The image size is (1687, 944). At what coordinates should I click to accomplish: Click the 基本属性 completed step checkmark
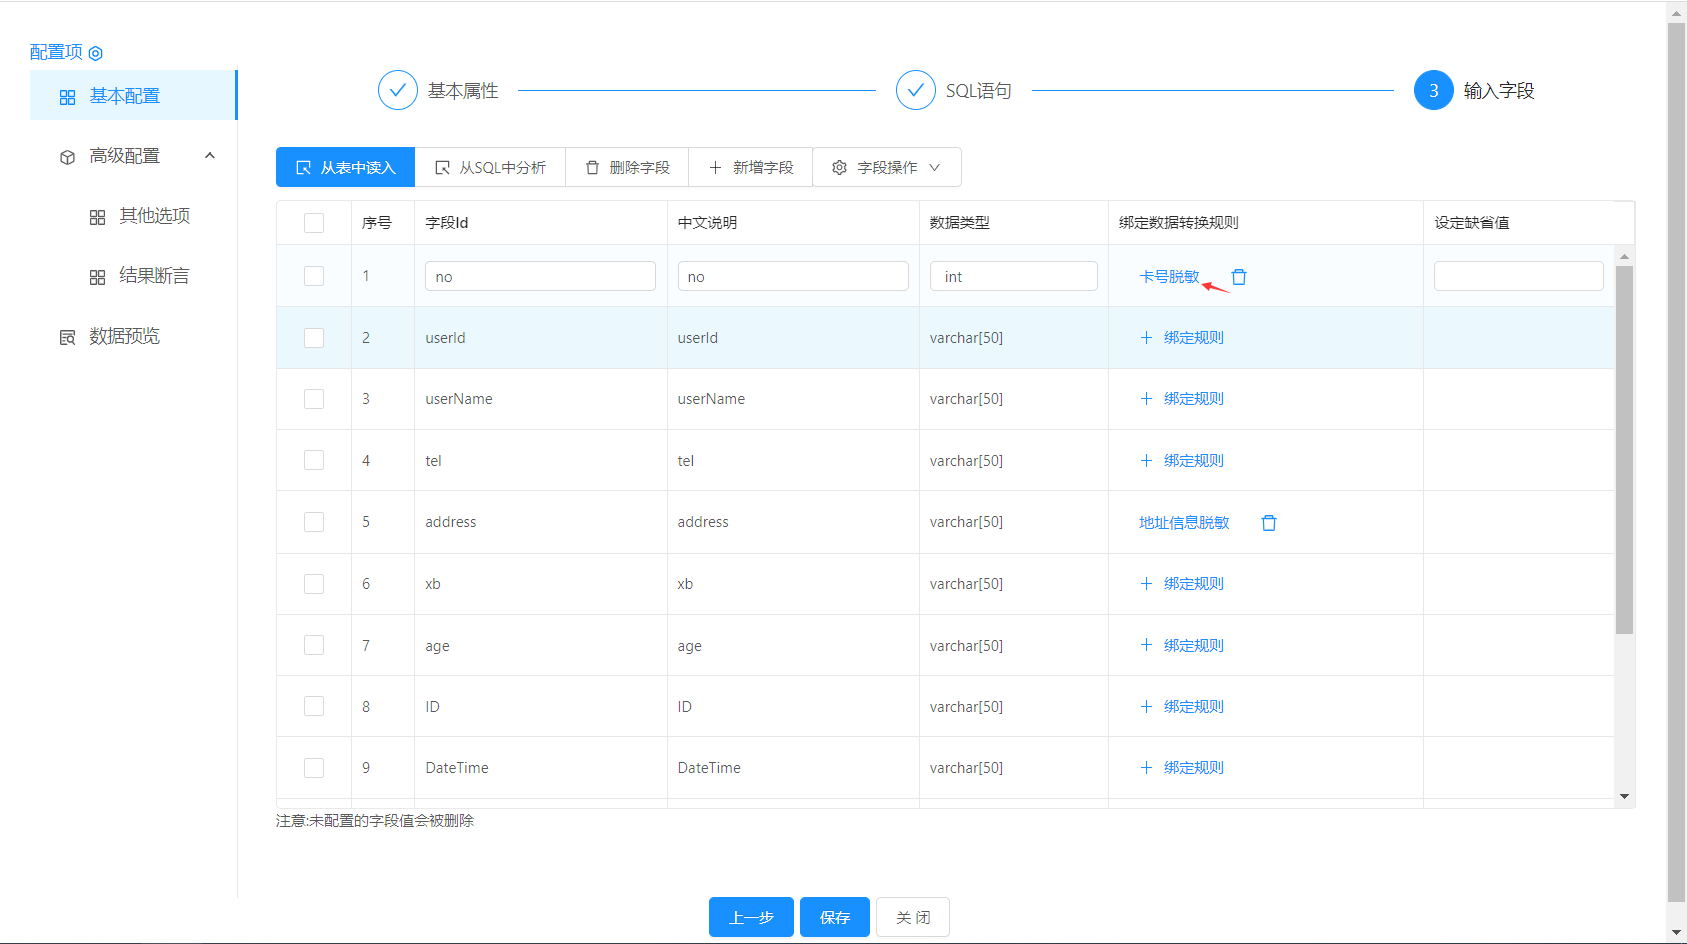pos(397,91)
